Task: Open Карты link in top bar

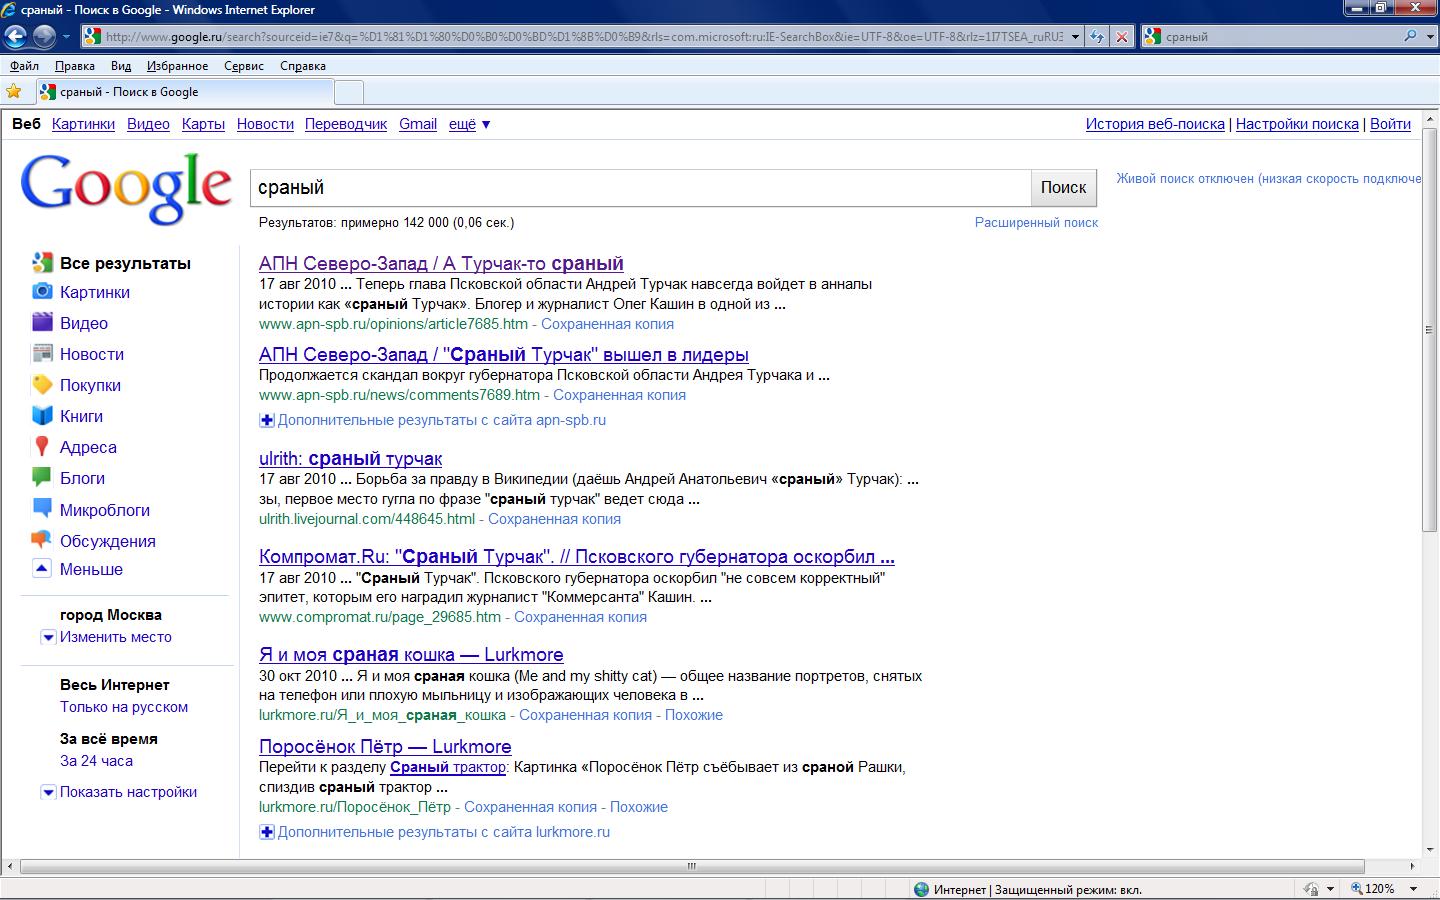Action: [x=203, y=124]
